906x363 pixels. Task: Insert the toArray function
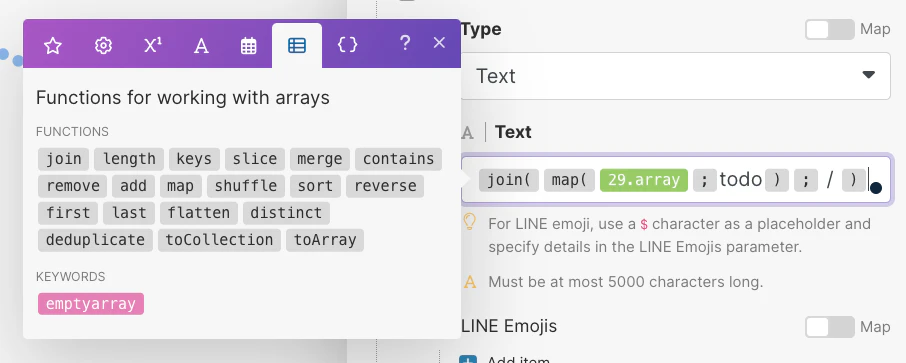coord(325,240)
